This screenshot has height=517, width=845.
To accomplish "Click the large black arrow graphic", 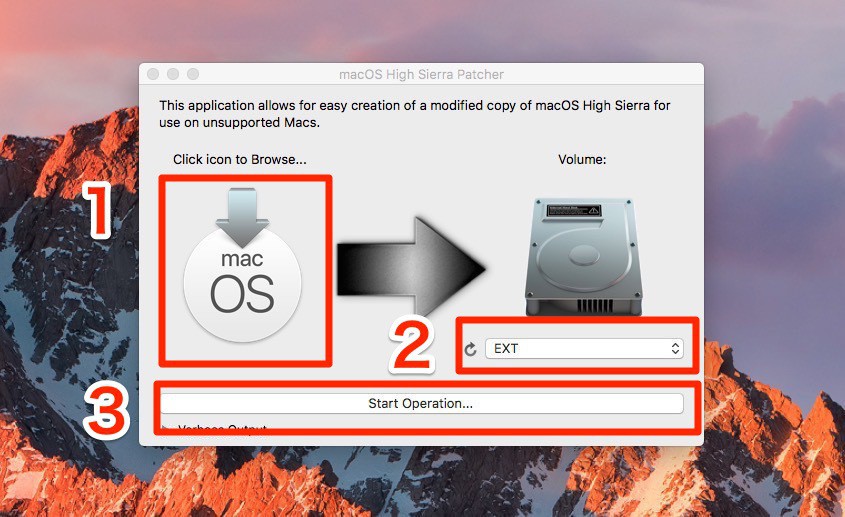I will 411,267.
